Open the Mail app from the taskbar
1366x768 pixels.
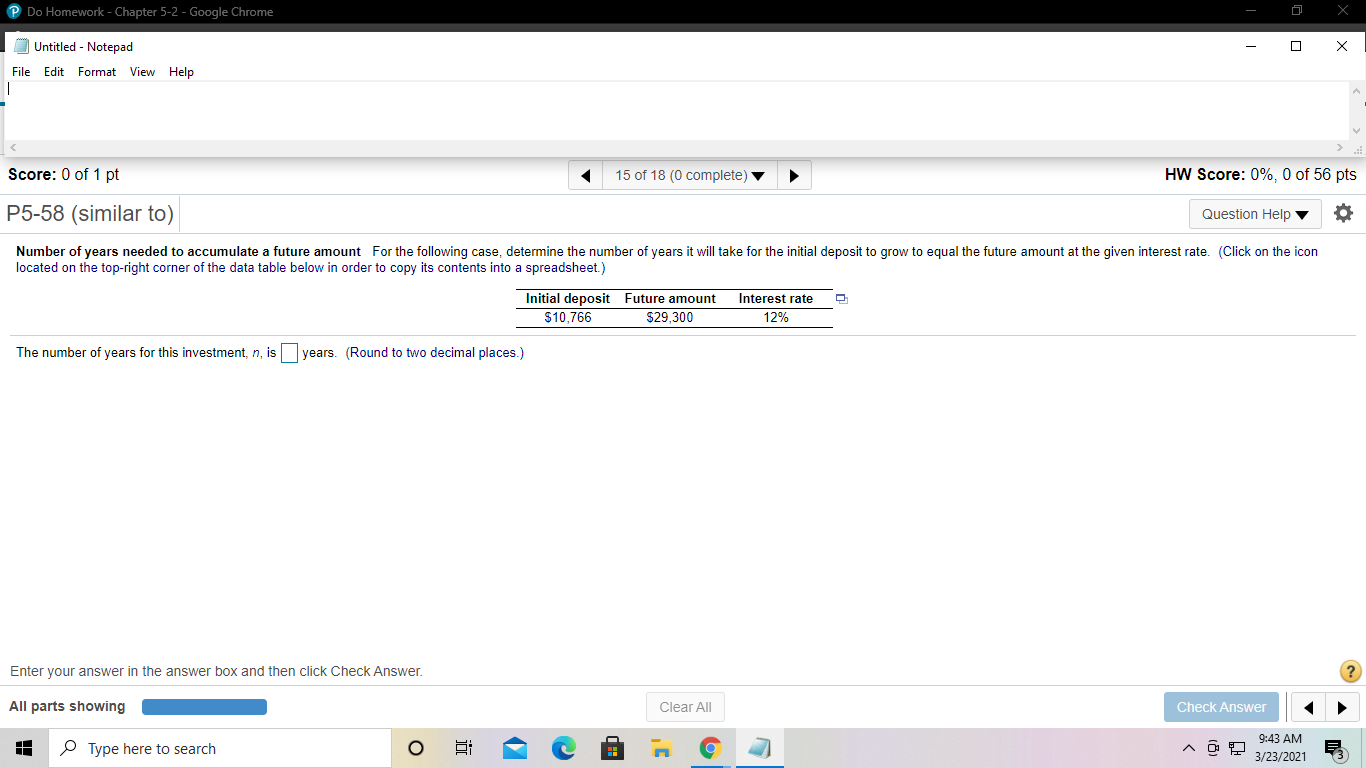tap(514, 748)
